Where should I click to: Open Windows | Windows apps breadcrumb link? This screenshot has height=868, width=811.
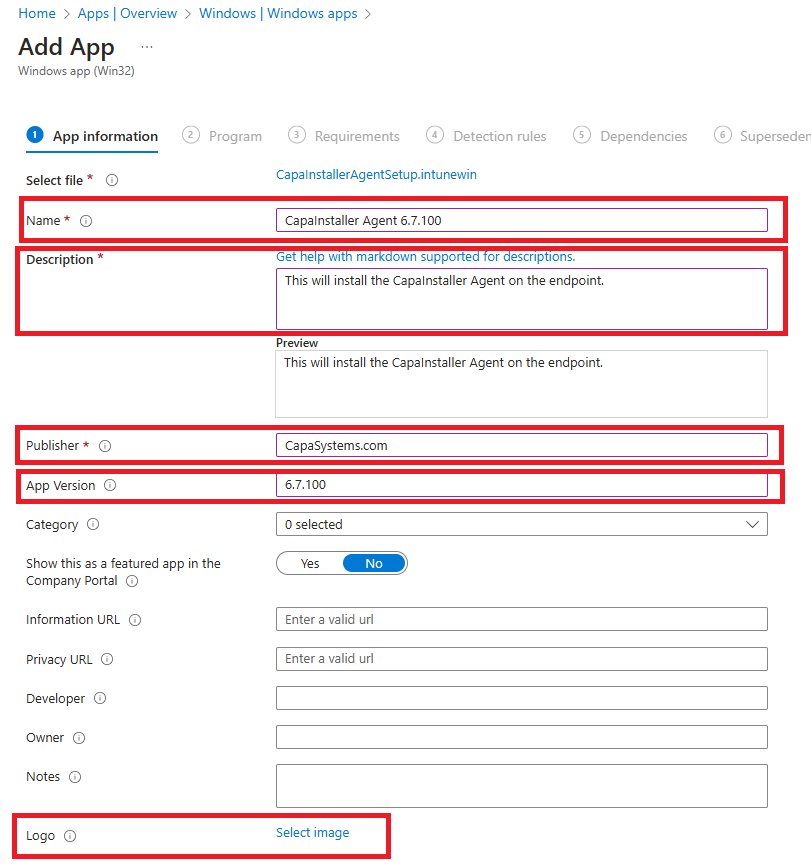278,13
